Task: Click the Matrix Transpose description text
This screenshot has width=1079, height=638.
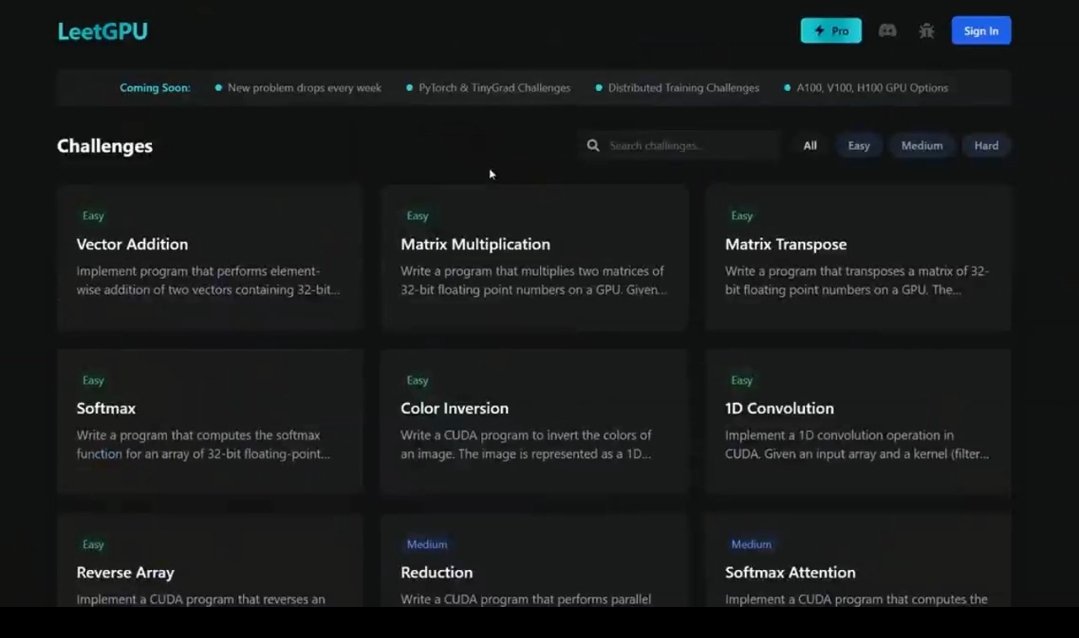Action: point(857,281)
